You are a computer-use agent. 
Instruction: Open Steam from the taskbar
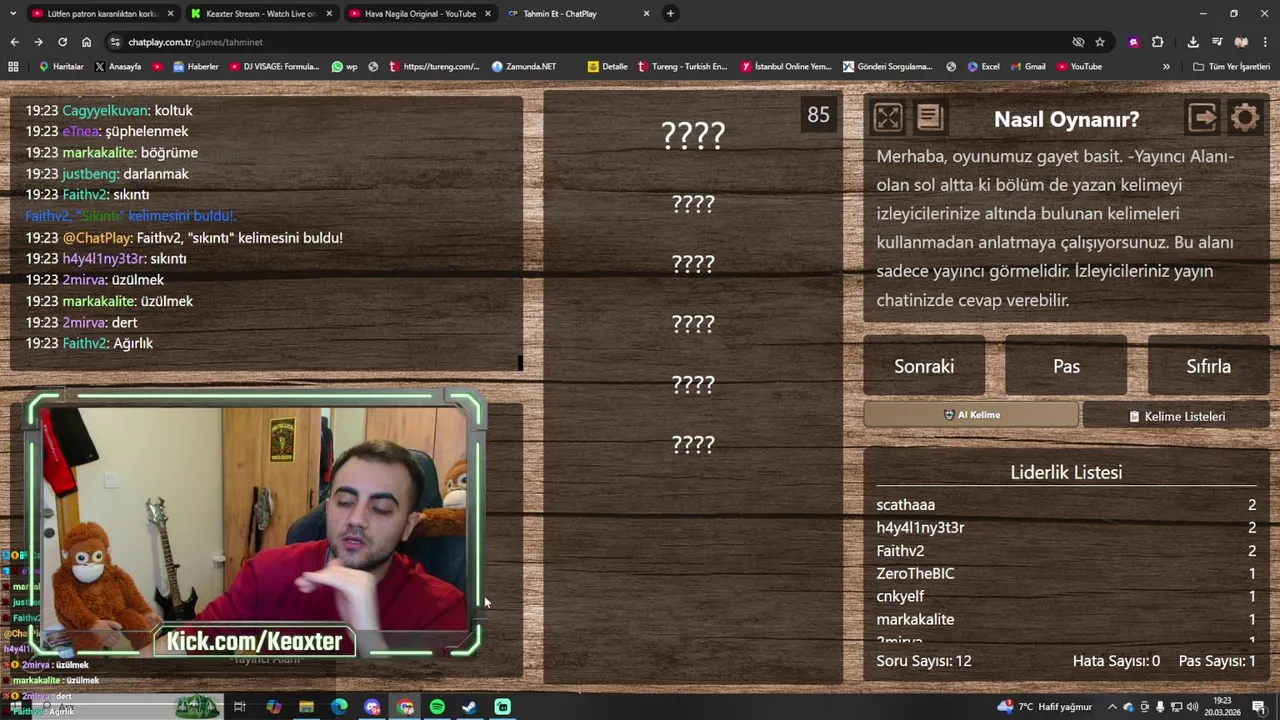point(469,707)
